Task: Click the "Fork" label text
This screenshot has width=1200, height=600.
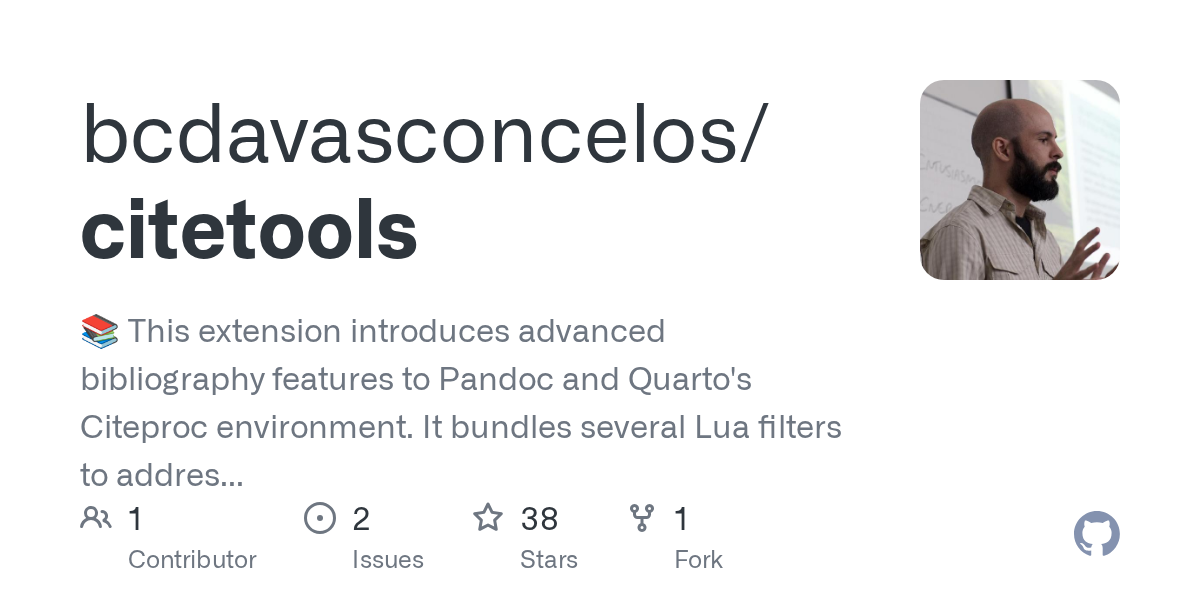Action: tap(698, 560)
